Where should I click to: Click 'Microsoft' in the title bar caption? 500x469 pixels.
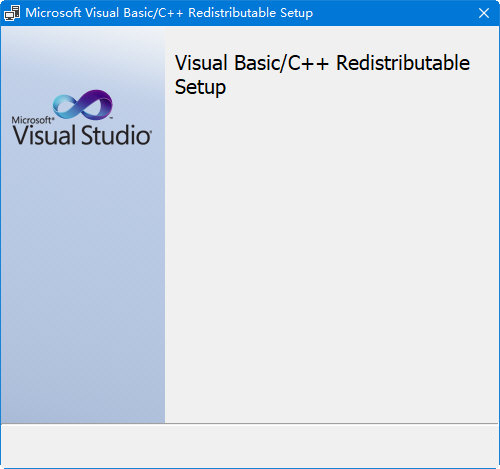point(53,13)
